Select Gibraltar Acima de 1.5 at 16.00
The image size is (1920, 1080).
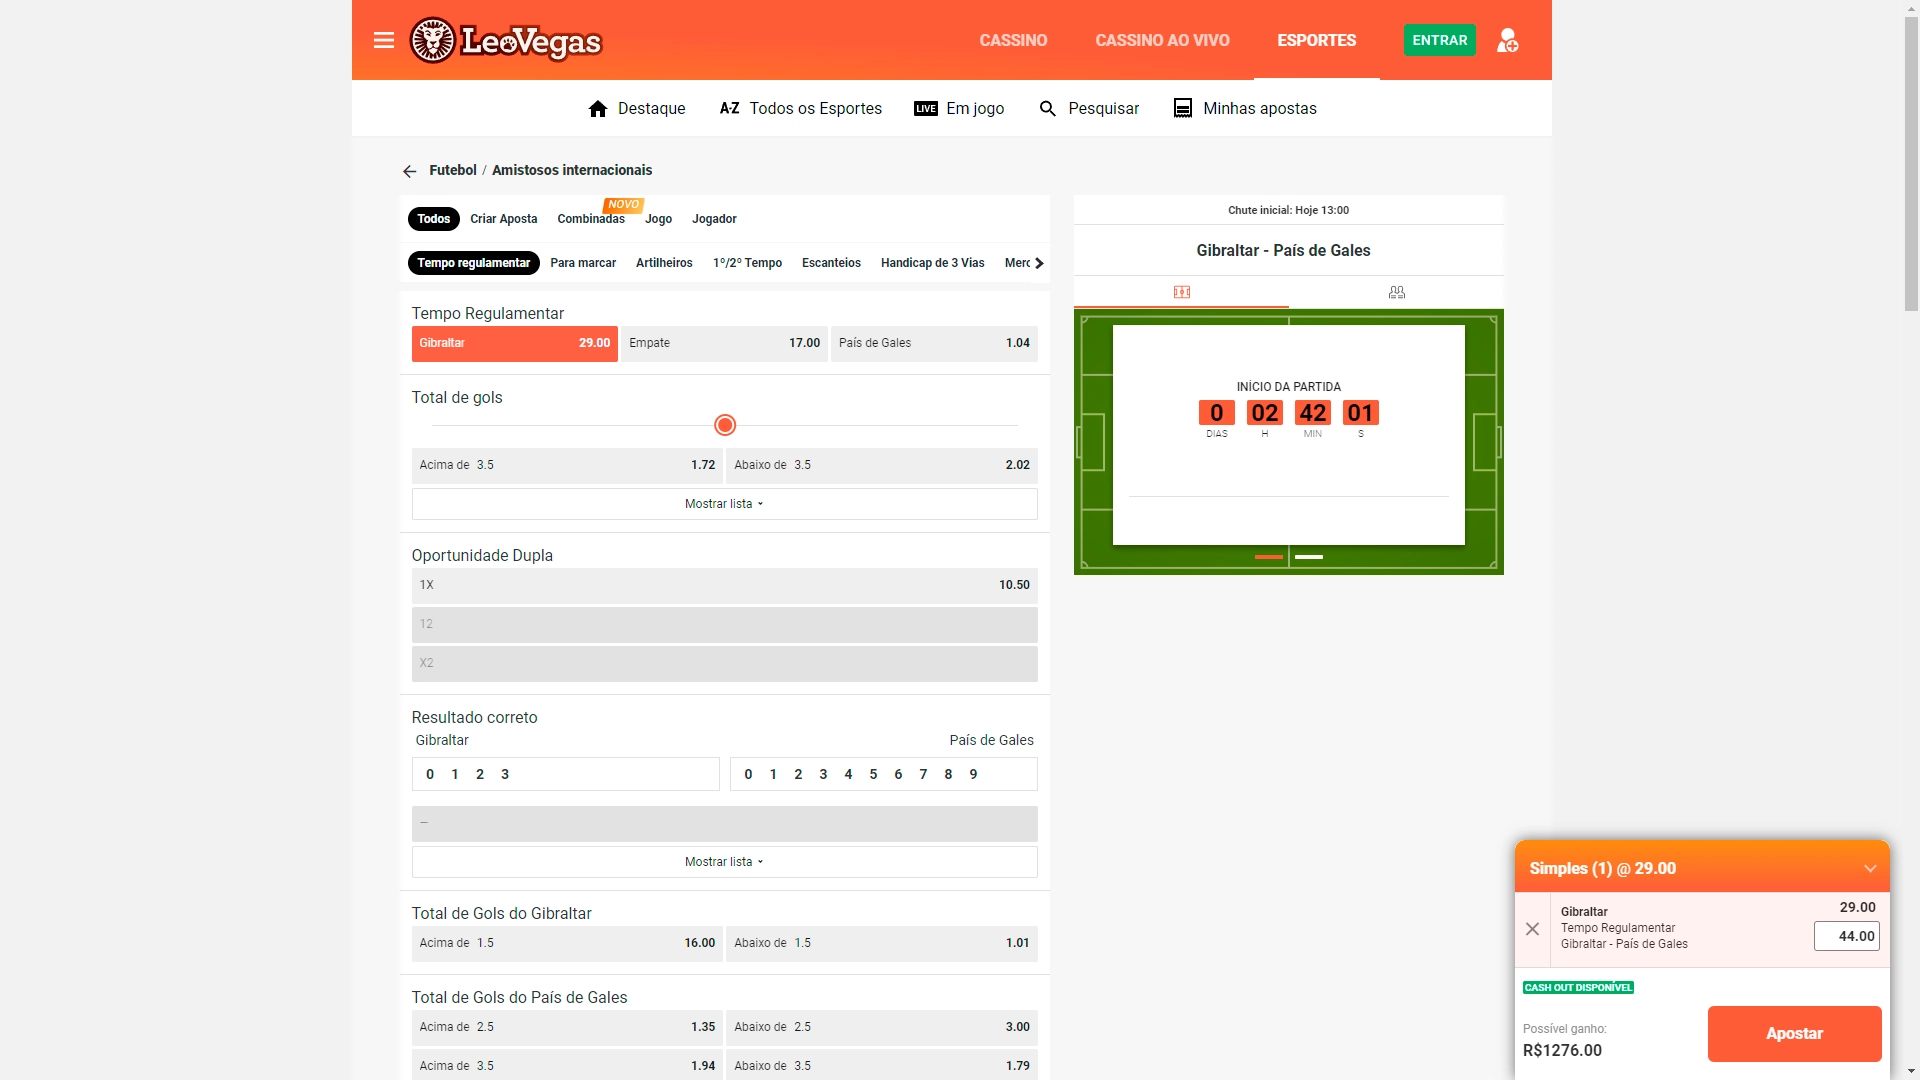(567, 943)
